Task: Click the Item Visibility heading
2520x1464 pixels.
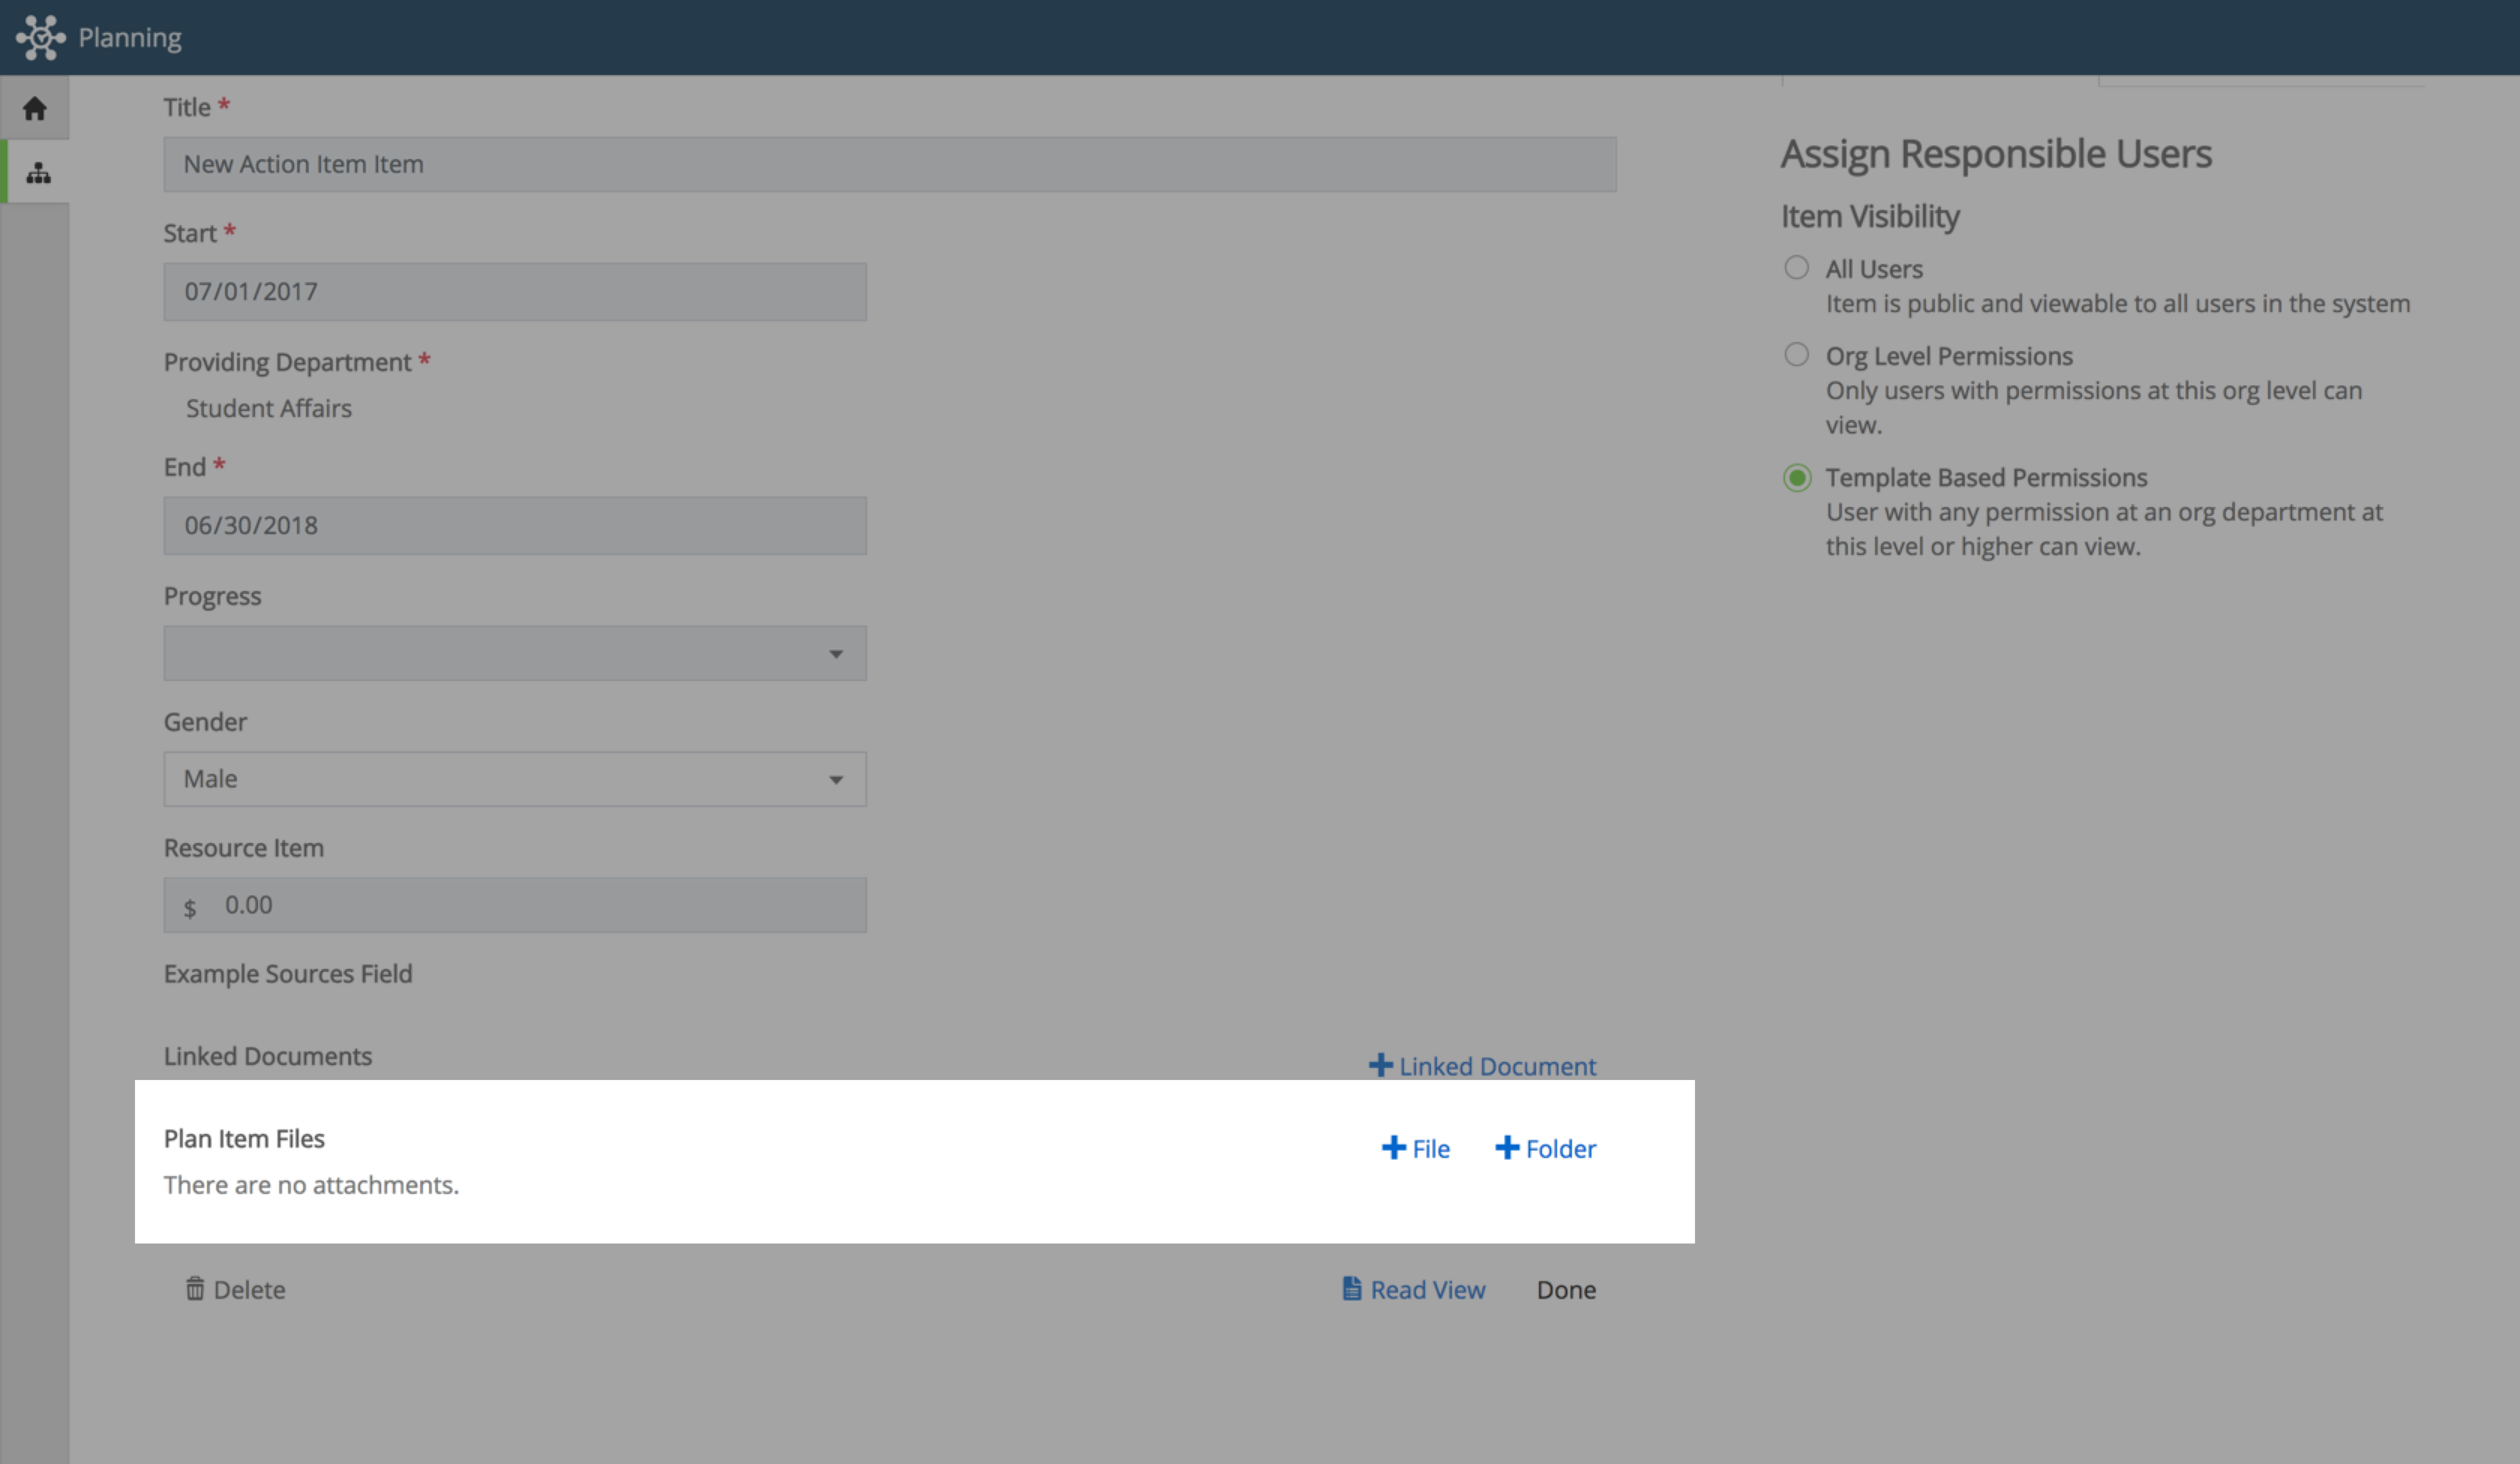Action: click(x=1870, y=216)
